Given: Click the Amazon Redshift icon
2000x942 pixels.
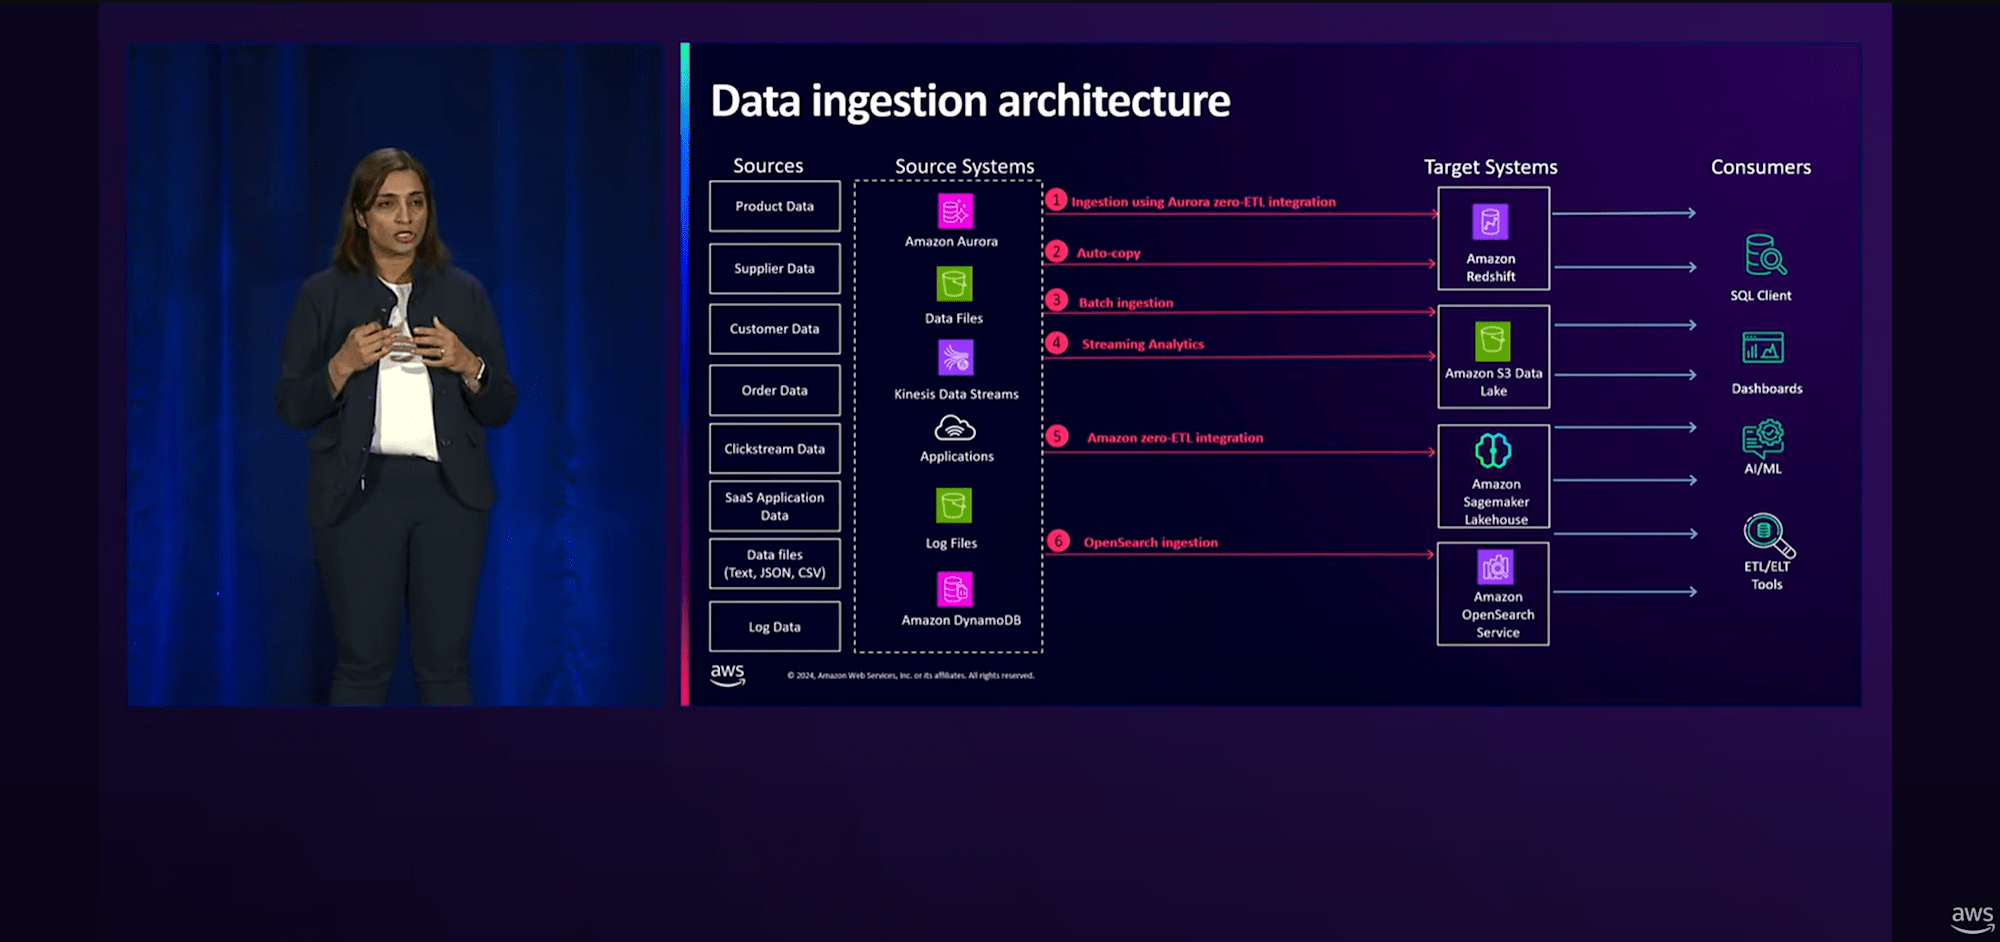Looking at the screenshot, I should tap(1490, 222).
